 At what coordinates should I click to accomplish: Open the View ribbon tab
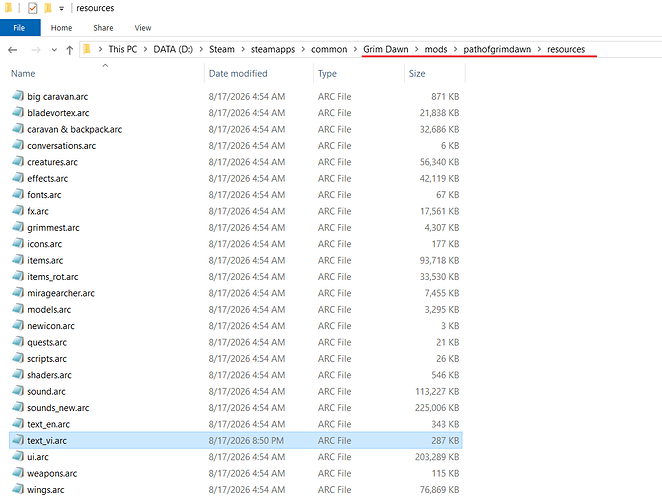point(143,28)
